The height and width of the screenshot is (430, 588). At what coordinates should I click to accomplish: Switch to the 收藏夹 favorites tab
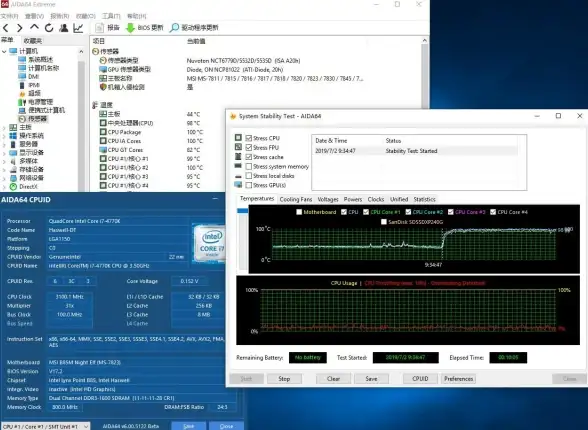click(x=33, y=40)
